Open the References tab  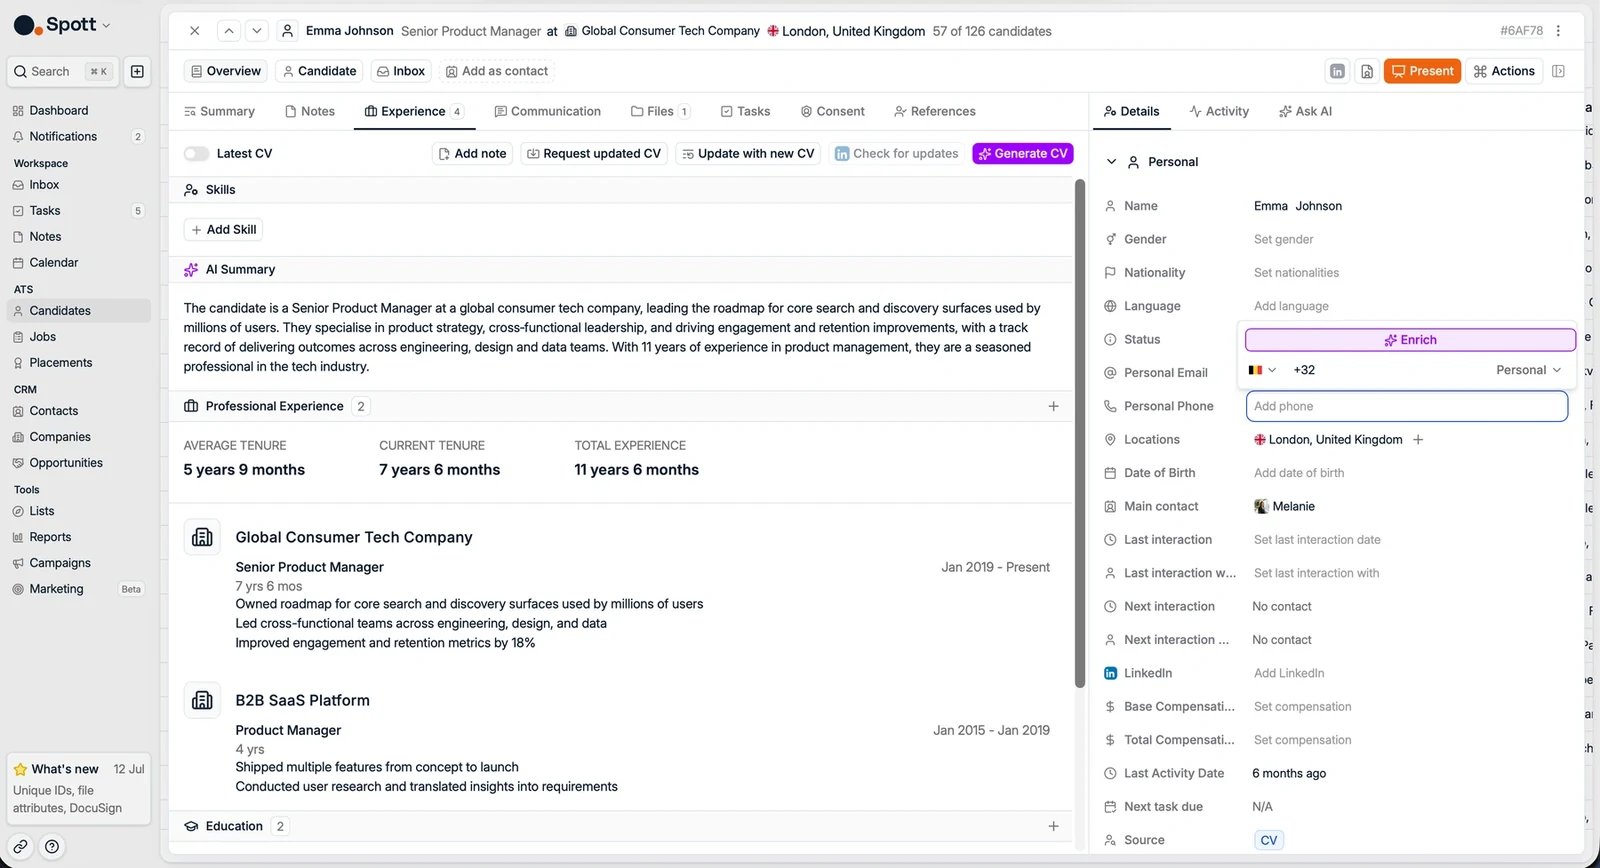pyautogui.click(x=935, y=111)
